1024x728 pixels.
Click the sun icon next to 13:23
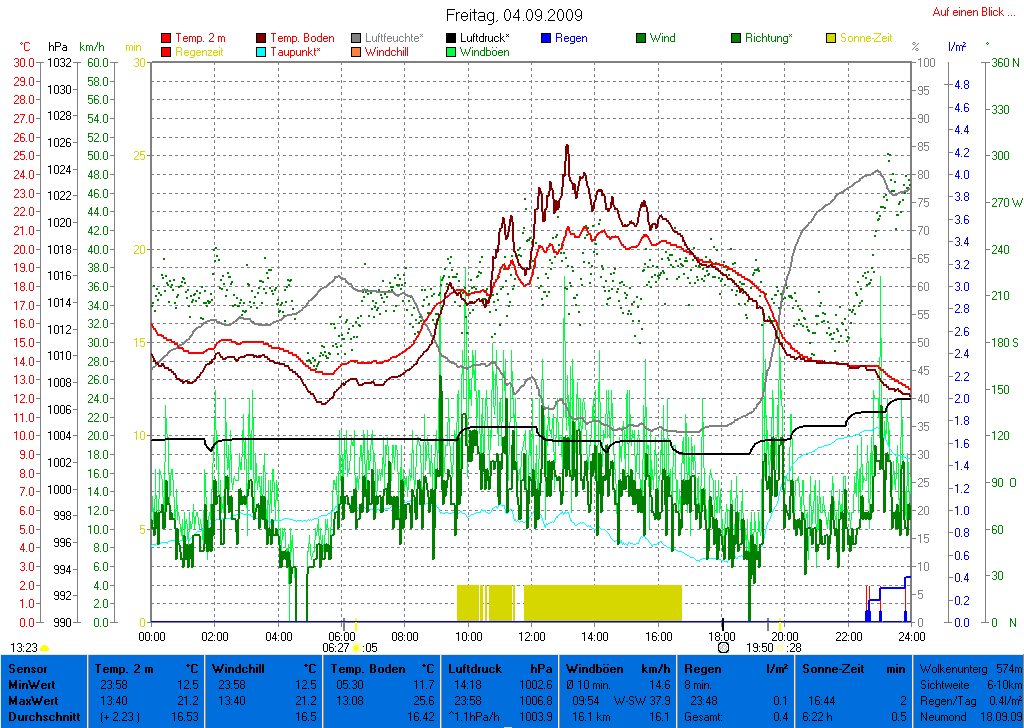(44, 648)
